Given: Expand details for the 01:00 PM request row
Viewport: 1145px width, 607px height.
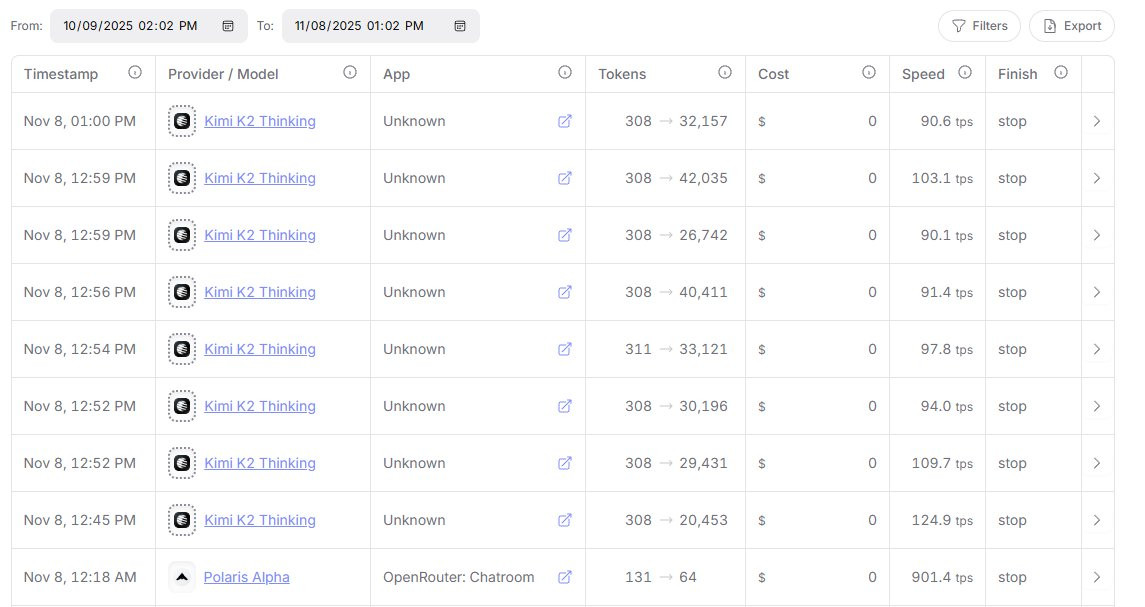Looking at the screenshot, I should point(1097,121).
